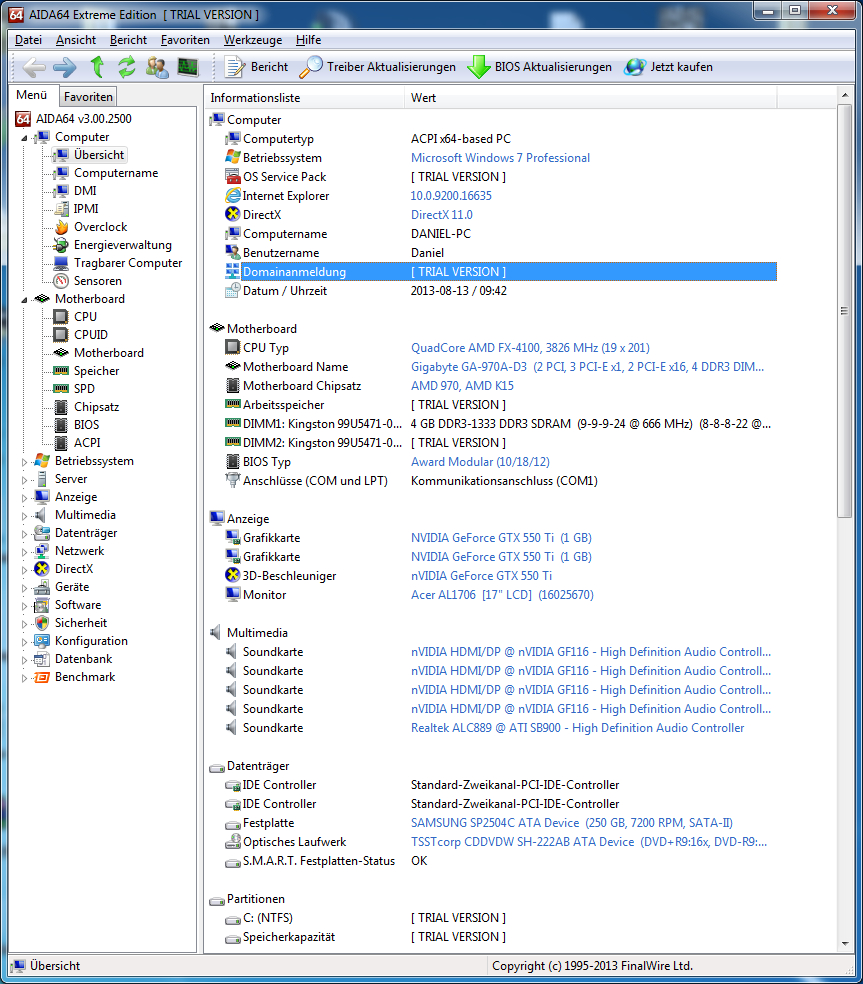Go up one level with green arrow
This screenshot has height=984, width=863.
(x=97, y=67)
